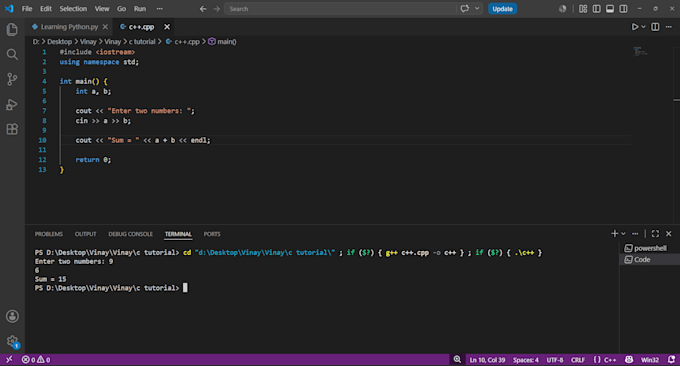
Task: Select the powershell terminal instance
Action: (649, 248)
